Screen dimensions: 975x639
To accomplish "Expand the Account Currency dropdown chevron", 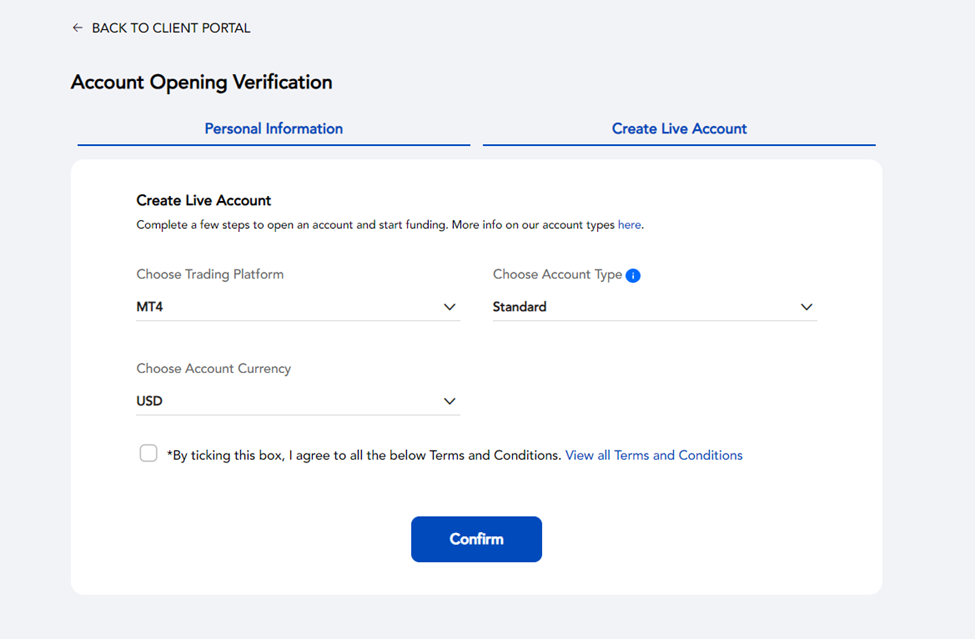I will (x=450, y=402).
